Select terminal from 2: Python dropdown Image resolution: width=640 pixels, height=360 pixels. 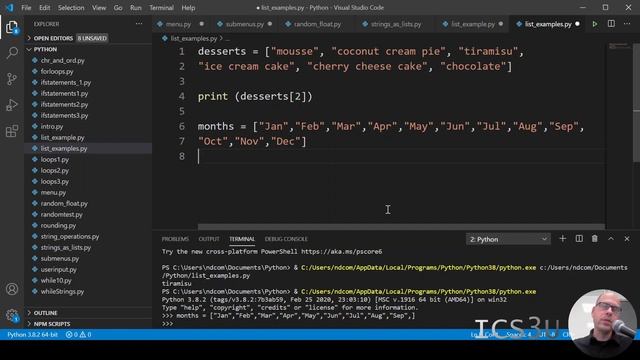point(508,239)
